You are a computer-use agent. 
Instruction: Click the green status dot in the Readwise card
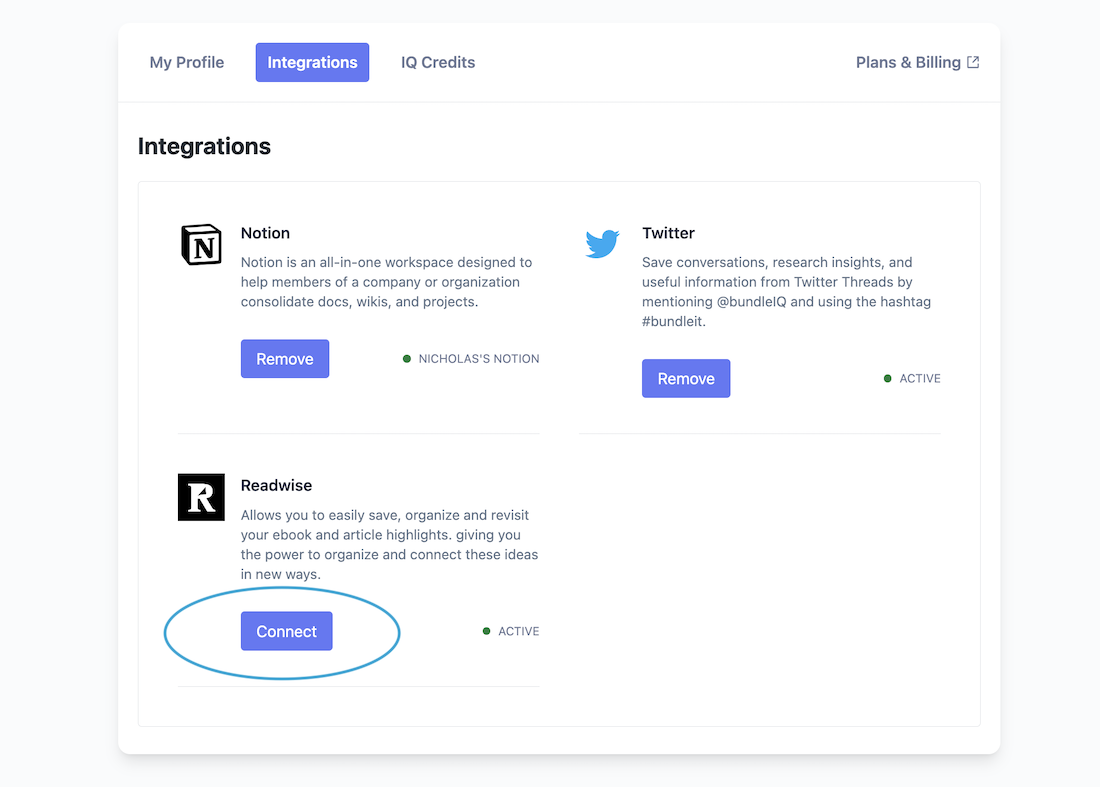pyautogui.click(x=487, y=632)
